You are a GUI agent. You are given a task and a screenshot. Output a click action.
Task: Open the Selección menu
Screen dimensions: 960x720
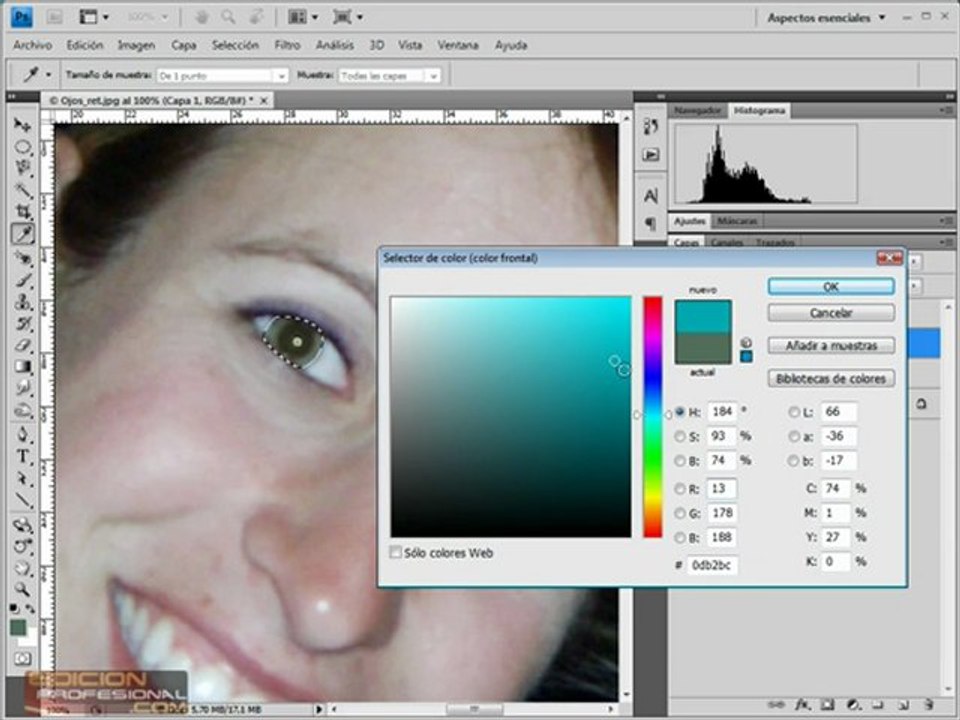point(235,45)
